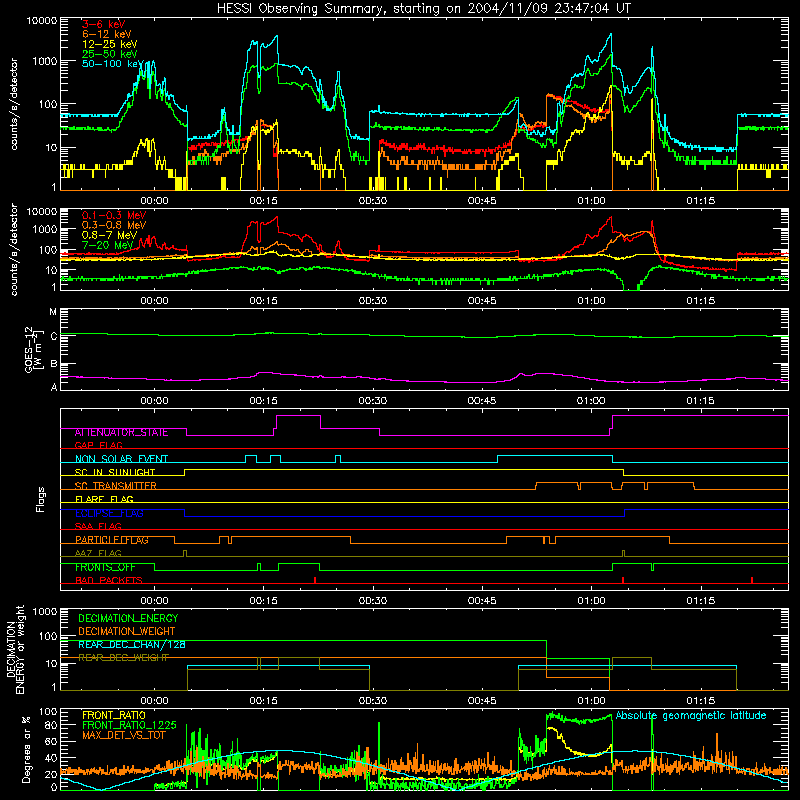The image size is (800, 800).
Task: Select the 12-25 keV legend label
Action: (109, 44)
